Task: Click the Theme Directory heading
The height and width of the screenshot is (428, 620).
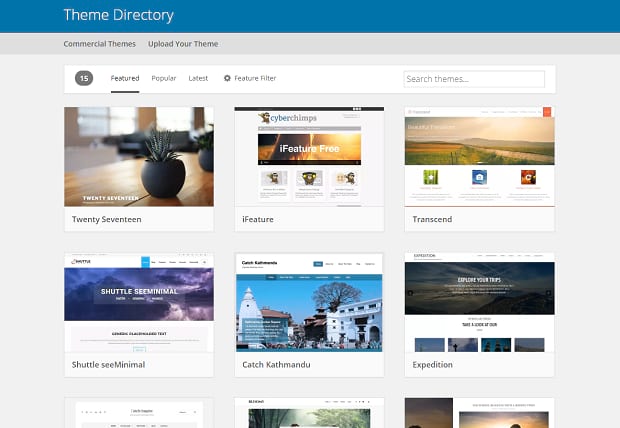Action: (119, 15)
